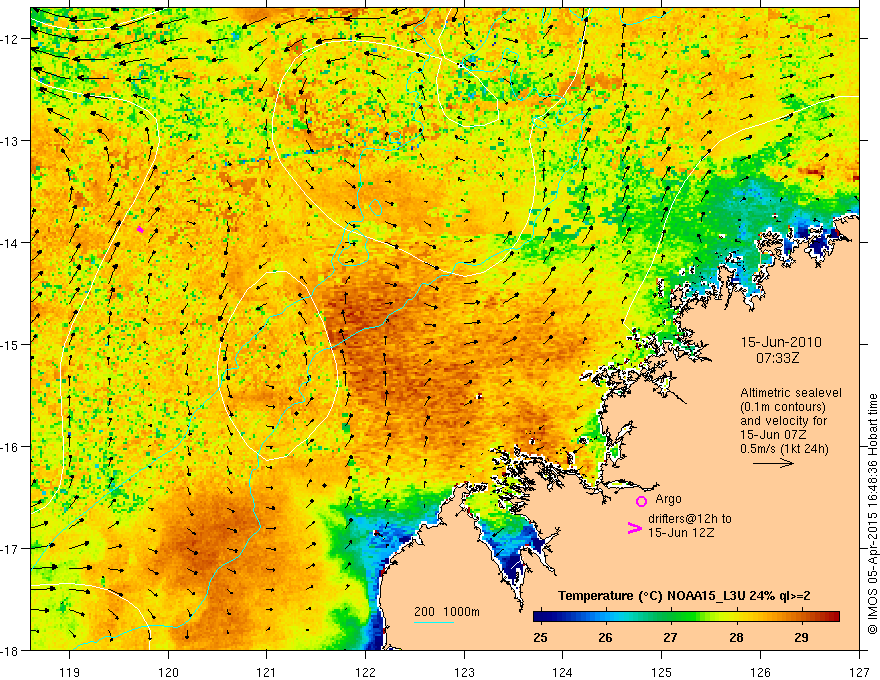
Task: Click the color bar tick label 25
Action: coord(540,638)
